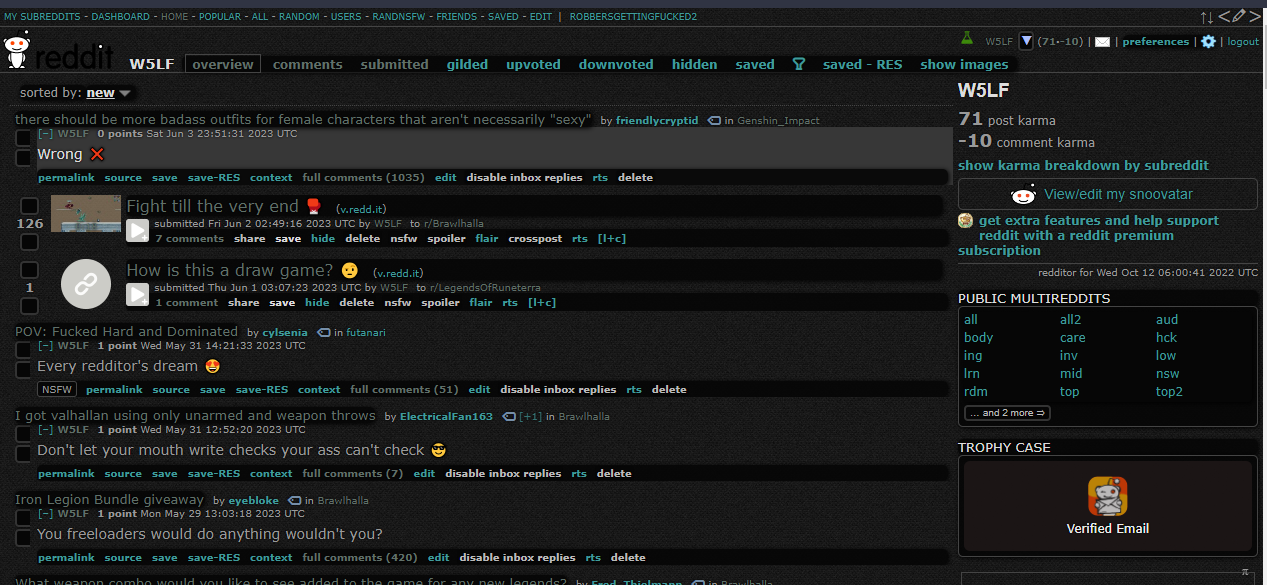
Task: Open the 'Fight till the very end' thumbnail
Action: click(x=86, y=213)
